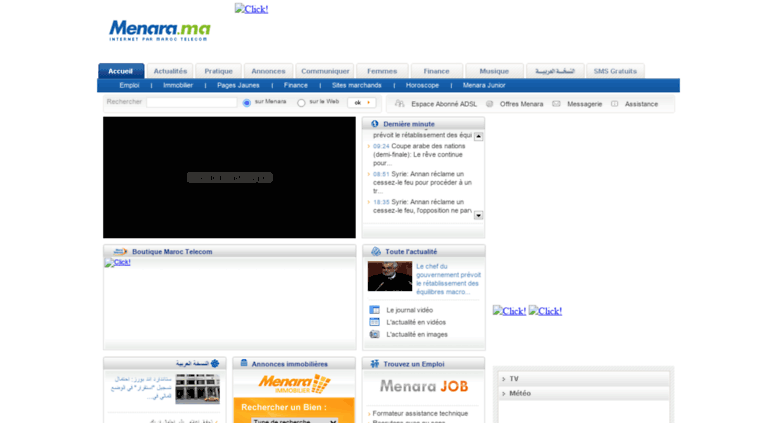
Task: Go to Emploi in blue submenu
Action: [x=129, y=85]
